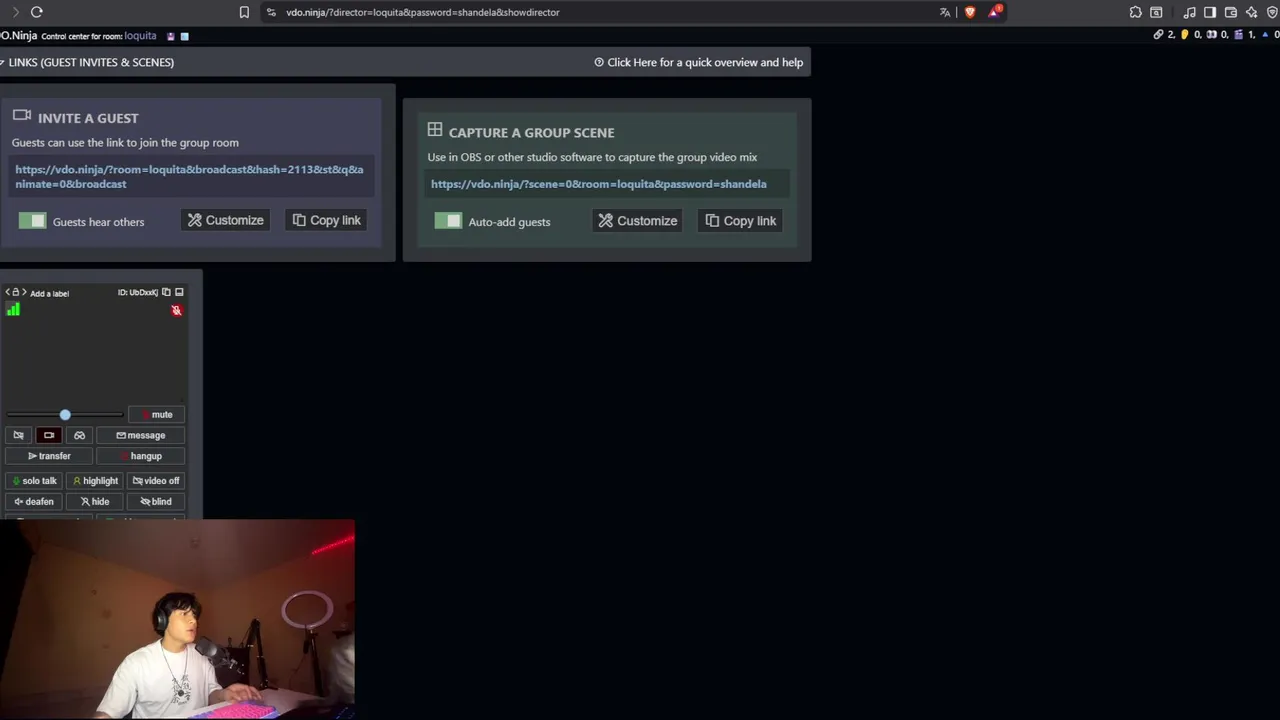Open the tab search icon
Image resolution: width=1280 pixels, height=720 pixels.
click(x=1156, y=12)
